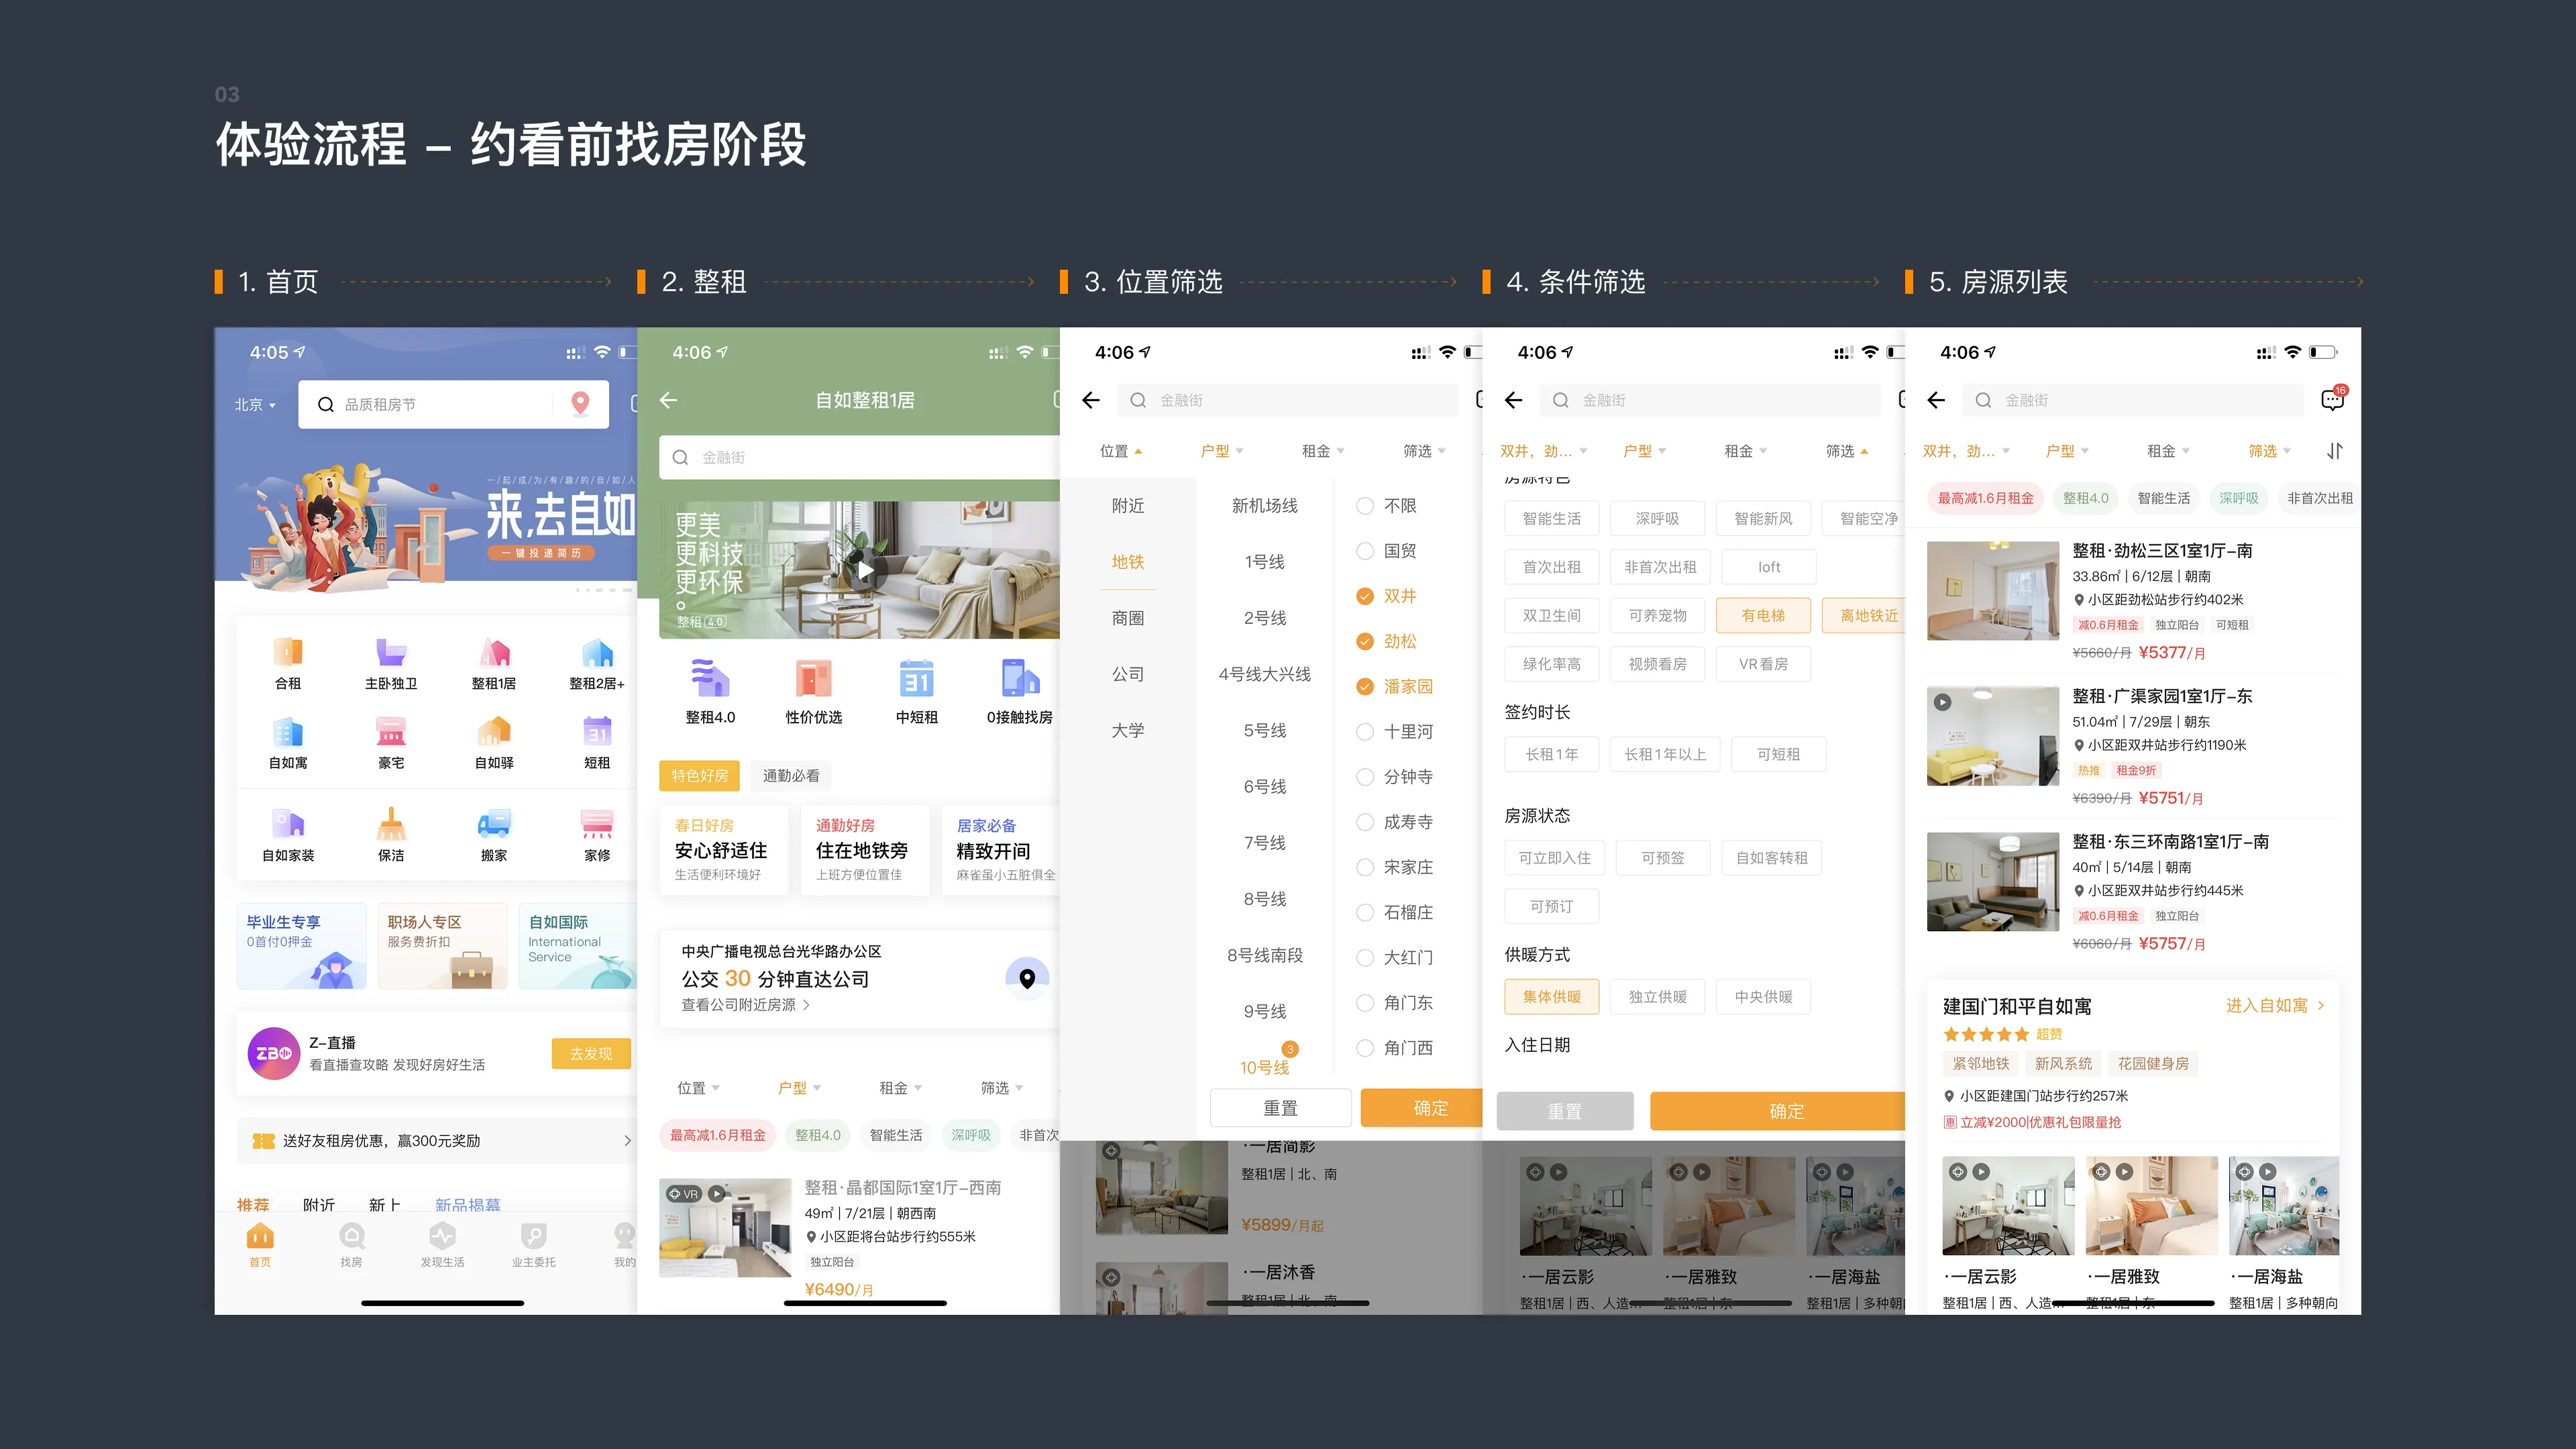This screenshot has width=2576, height=1449.
Task: Play the video on the 整租4.0 banner
Action: tap(866, 571)
